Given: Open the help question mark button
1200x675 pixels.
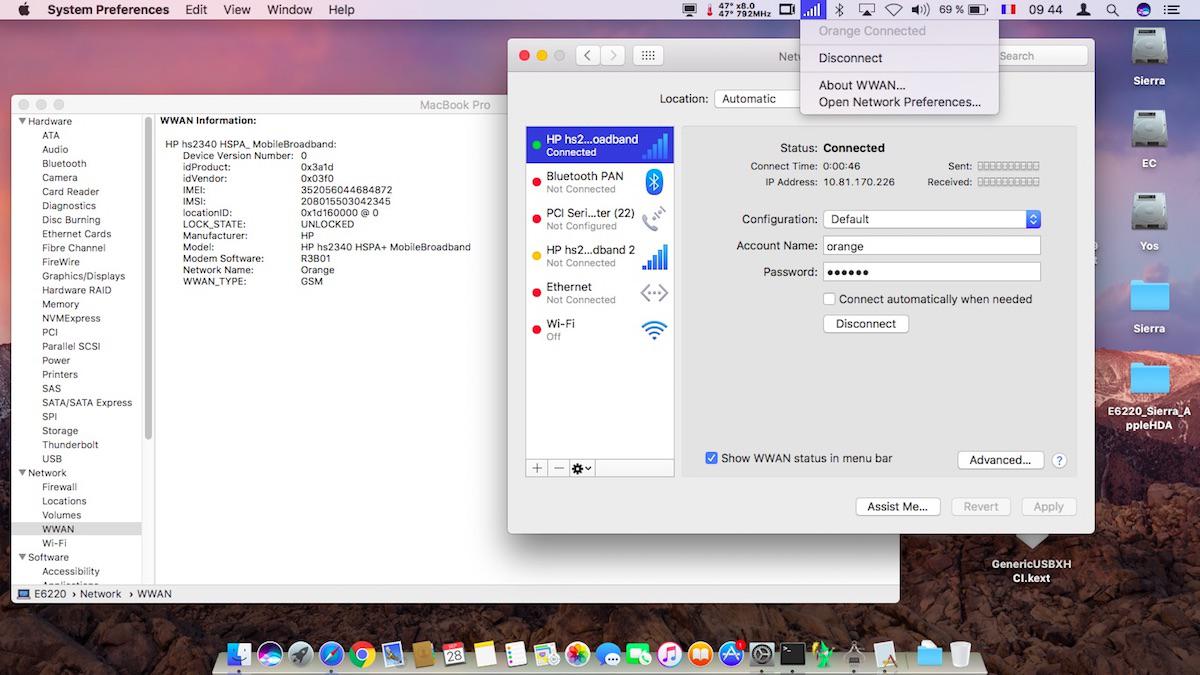Looking at the screenshot, I should 1059,461.
